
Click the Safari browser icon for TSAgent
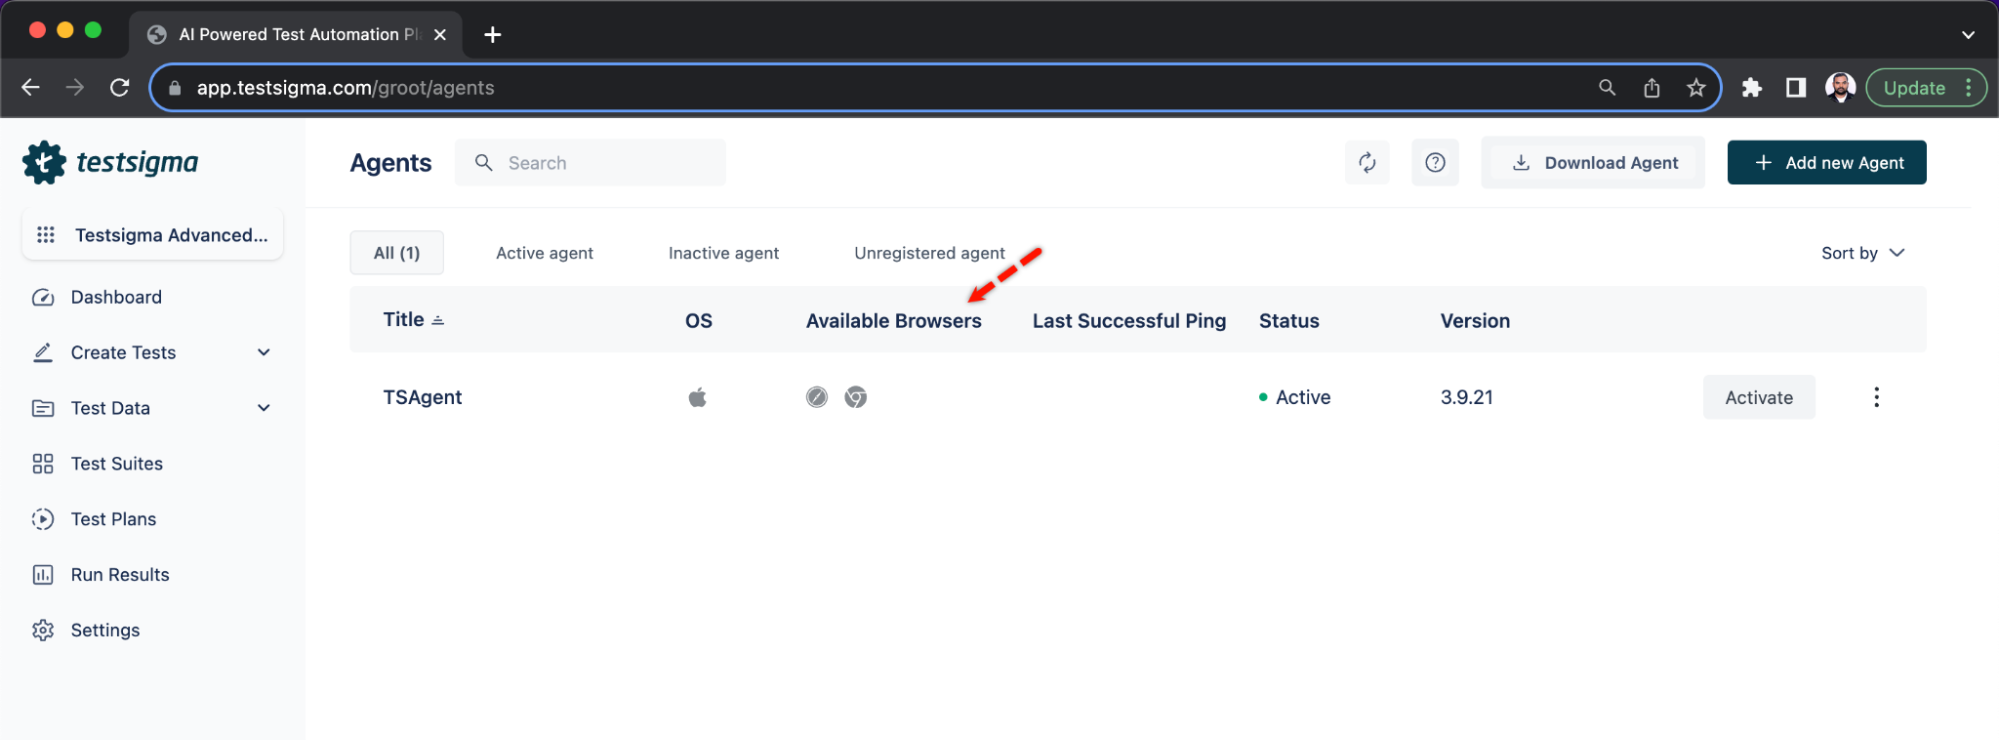[817, 397]
